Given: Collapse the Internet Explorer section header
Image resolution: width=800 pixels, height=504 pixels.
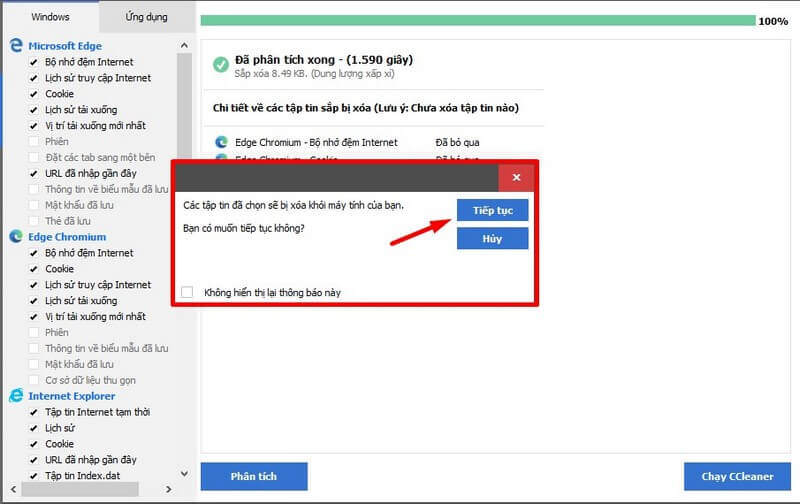Looking at the screenshot, I should [71, 396].
